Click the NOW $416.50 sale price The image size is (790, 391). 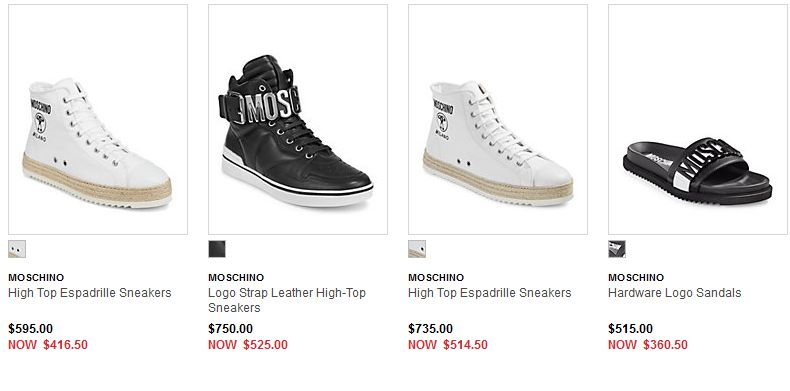coord(48,345)
